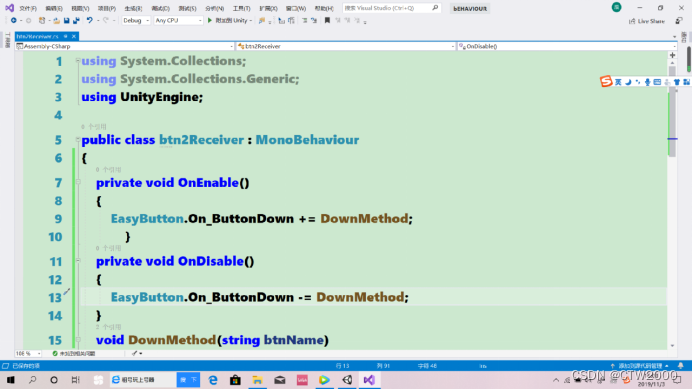Open the 工具(T) Tools menu
Viewport: 693px width, 390px height.
241,8
